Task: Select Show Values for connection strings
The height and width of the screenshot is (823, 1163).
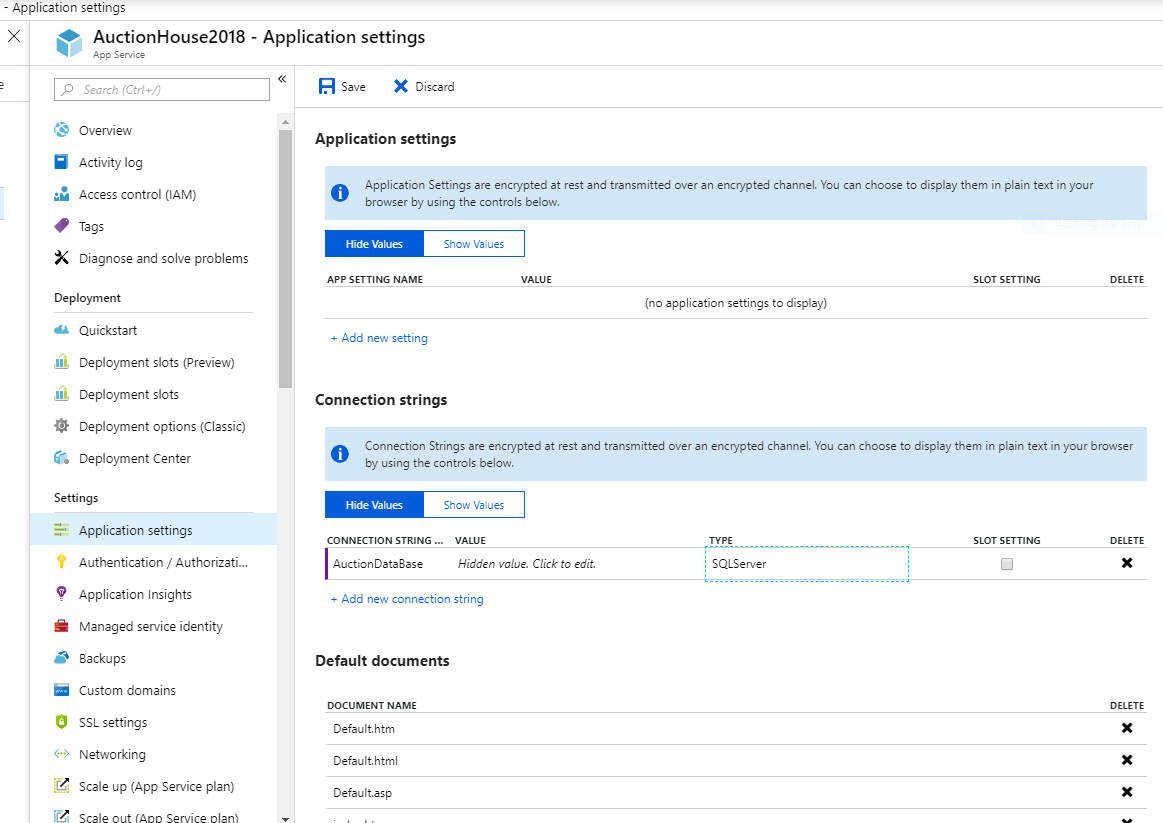Action: 474,505
